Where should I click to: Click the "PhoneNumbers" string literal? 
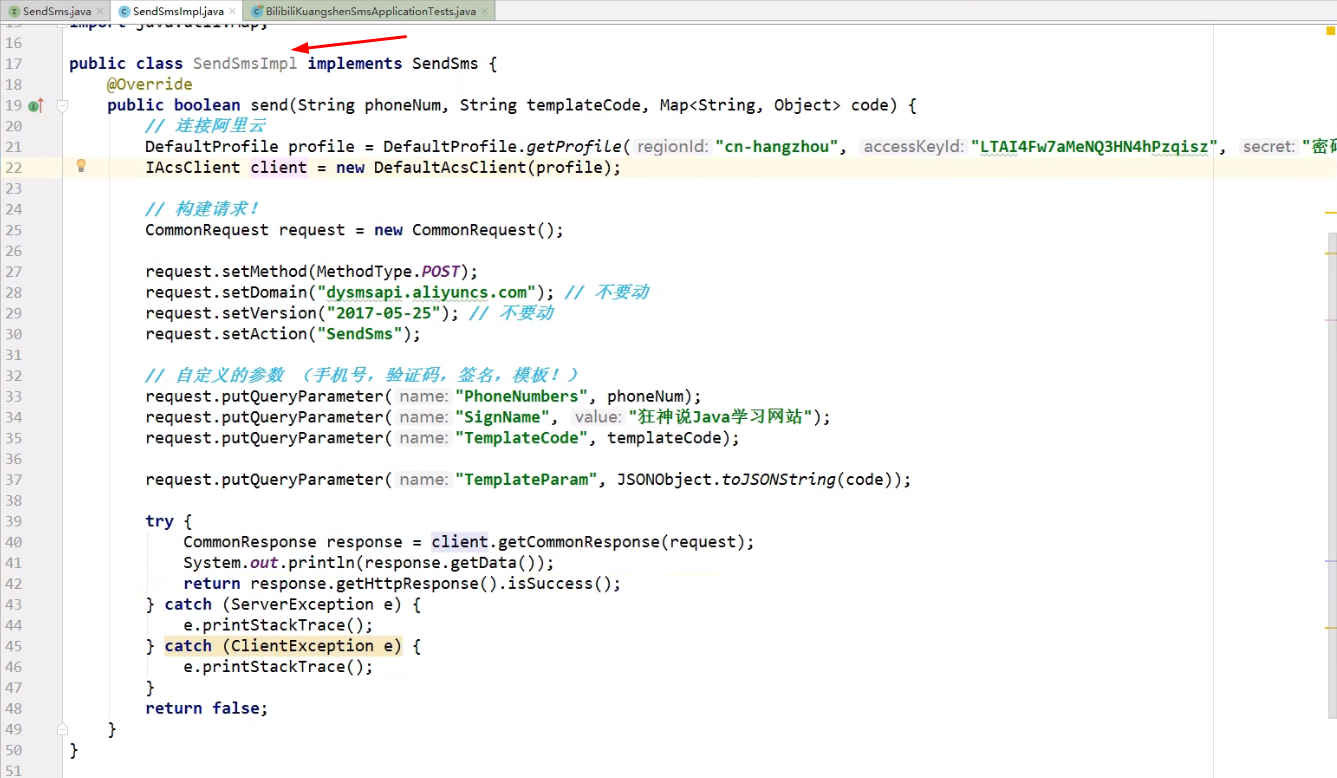coord(521,396)
